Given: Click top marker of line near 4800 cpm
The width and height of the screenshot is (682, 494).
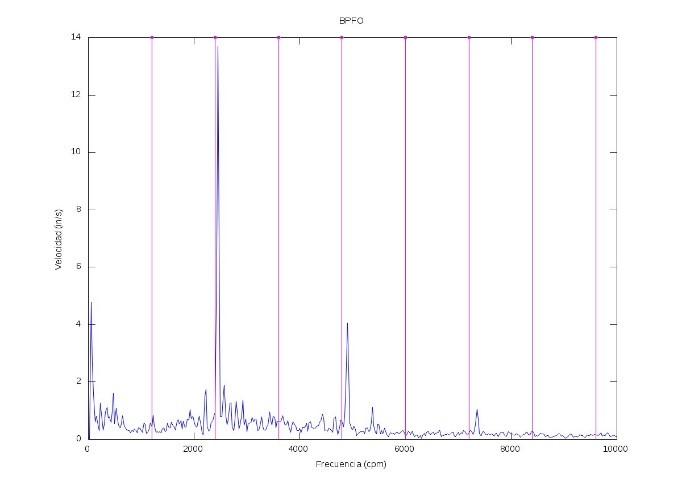Looking at the screenshot, I should [342, 37].
